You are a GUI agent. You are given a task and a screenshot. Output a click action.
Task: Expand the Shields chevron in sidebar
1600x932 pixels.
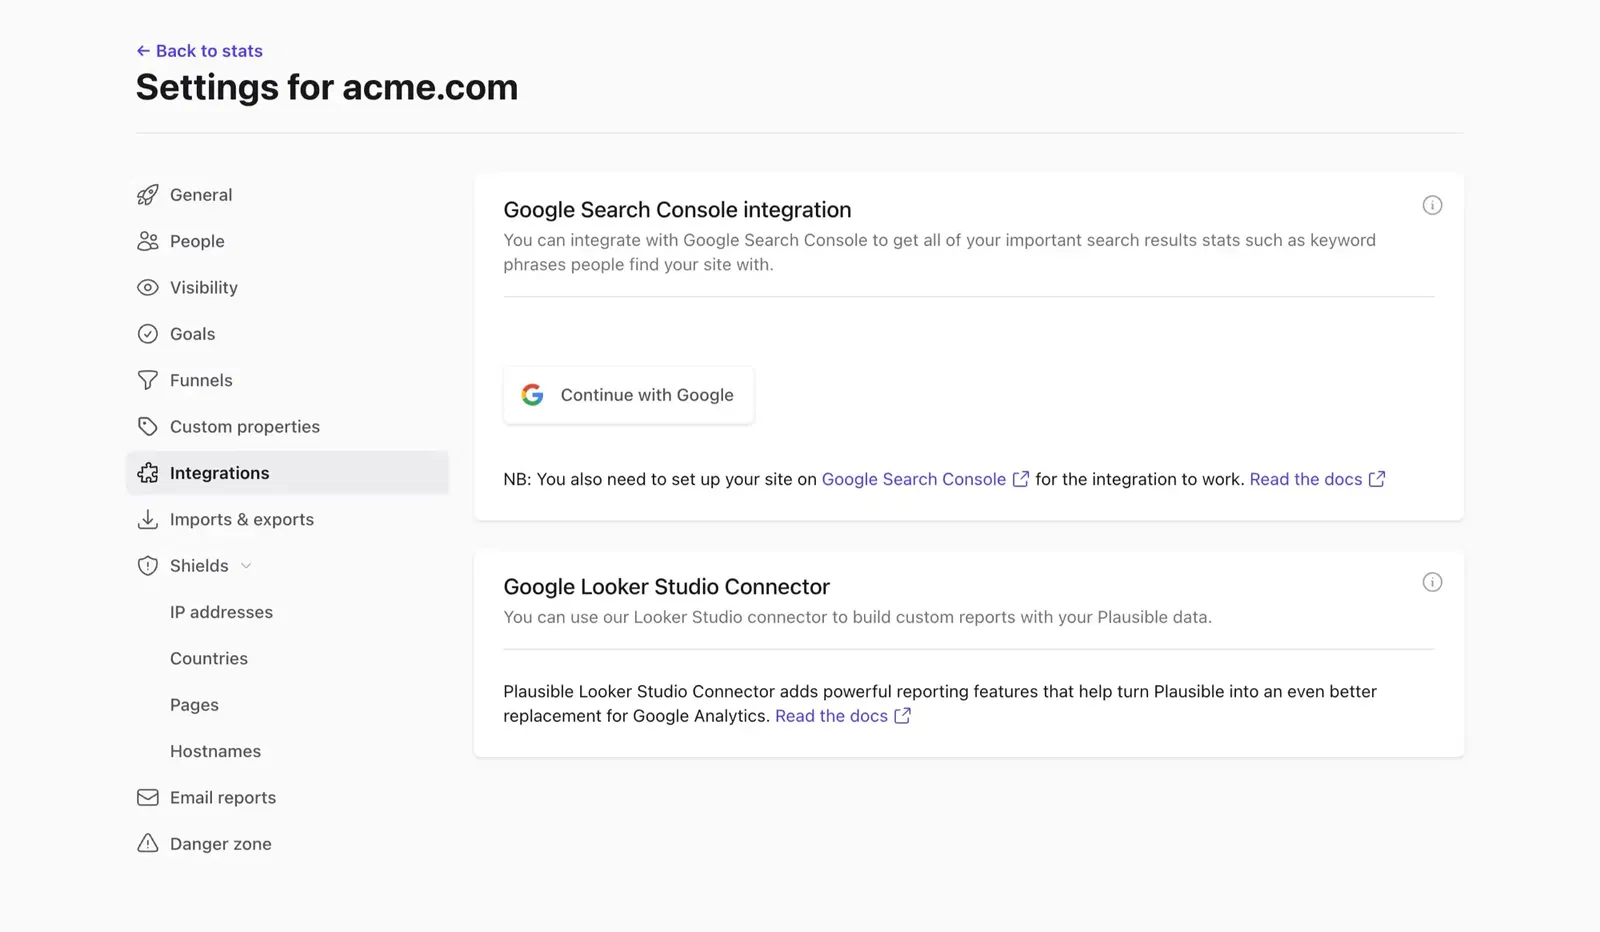(246, 565)
